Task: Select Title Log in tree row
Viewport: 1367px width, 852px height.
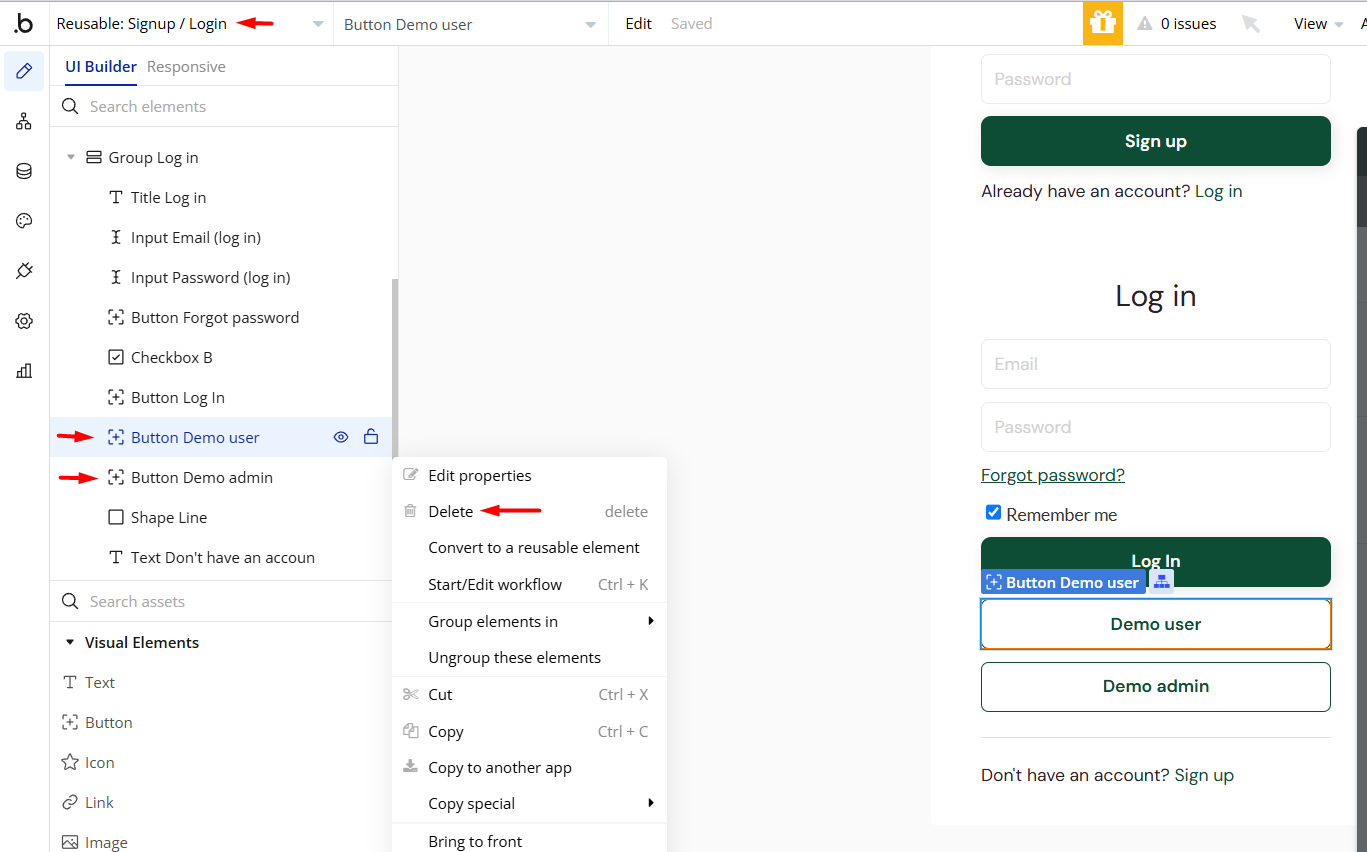Action: (x=220, y=197)
